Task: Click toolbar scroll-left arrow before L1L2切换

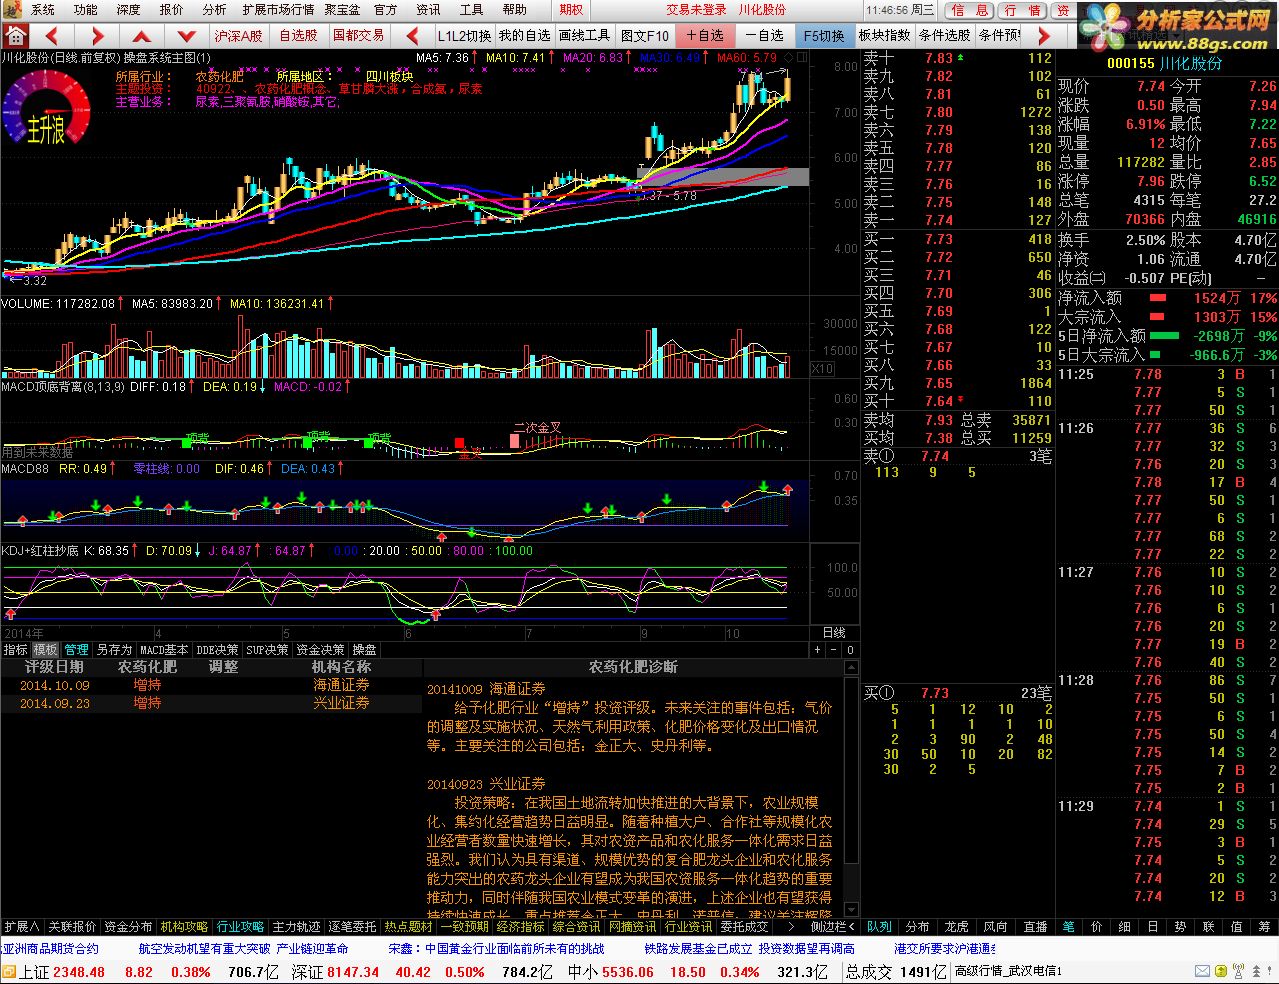Action: click(413, 36)
